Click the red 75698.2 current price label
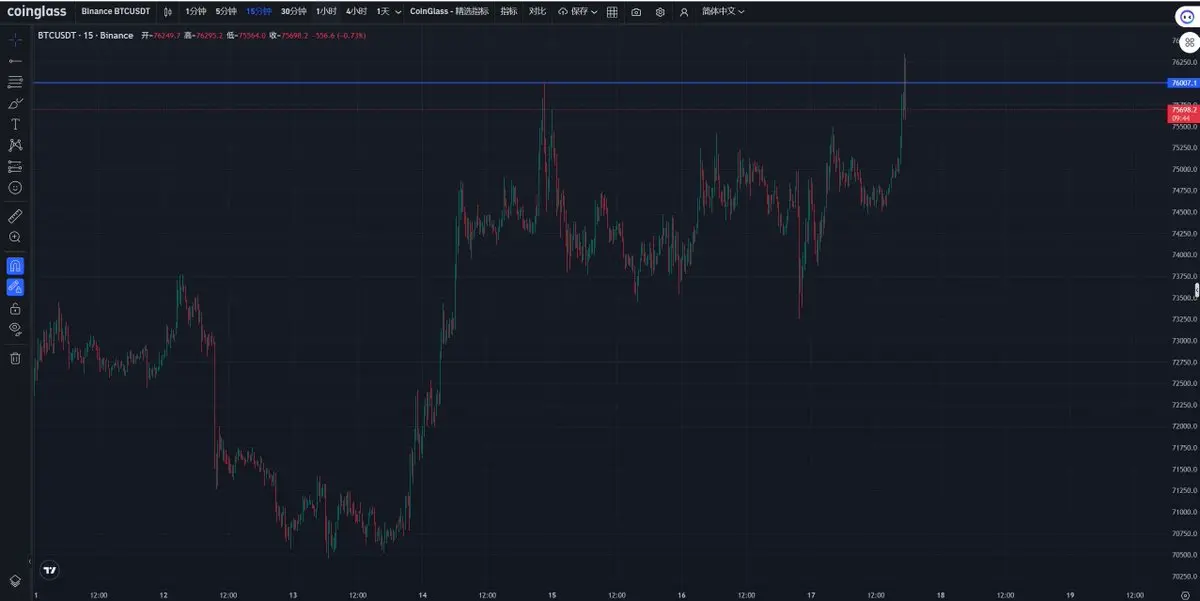Image resolution: width=1200 pixels, height=601 pixels. 1182,114
